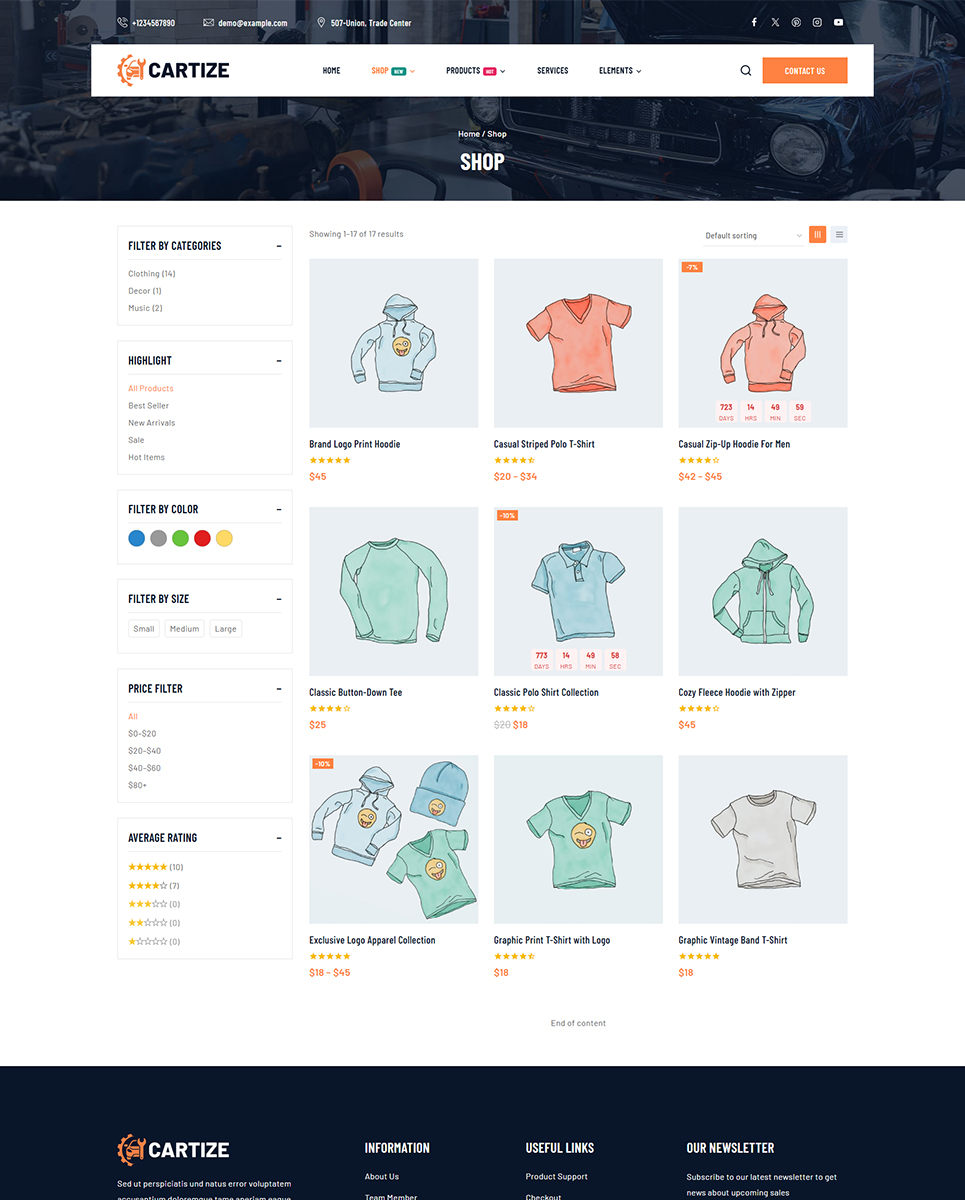Collapse the Price Filter section
965x1200 pixels.
tap(279, 689)
